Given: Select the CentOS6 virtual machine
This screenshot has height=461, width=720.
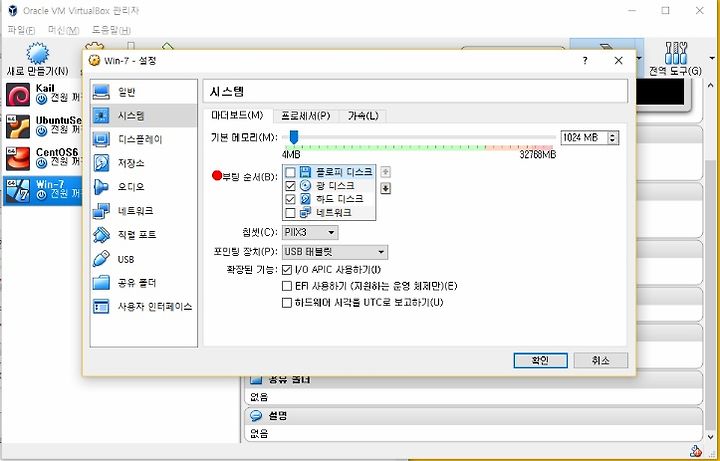Looking at the screenshot, I should [42, 158].
